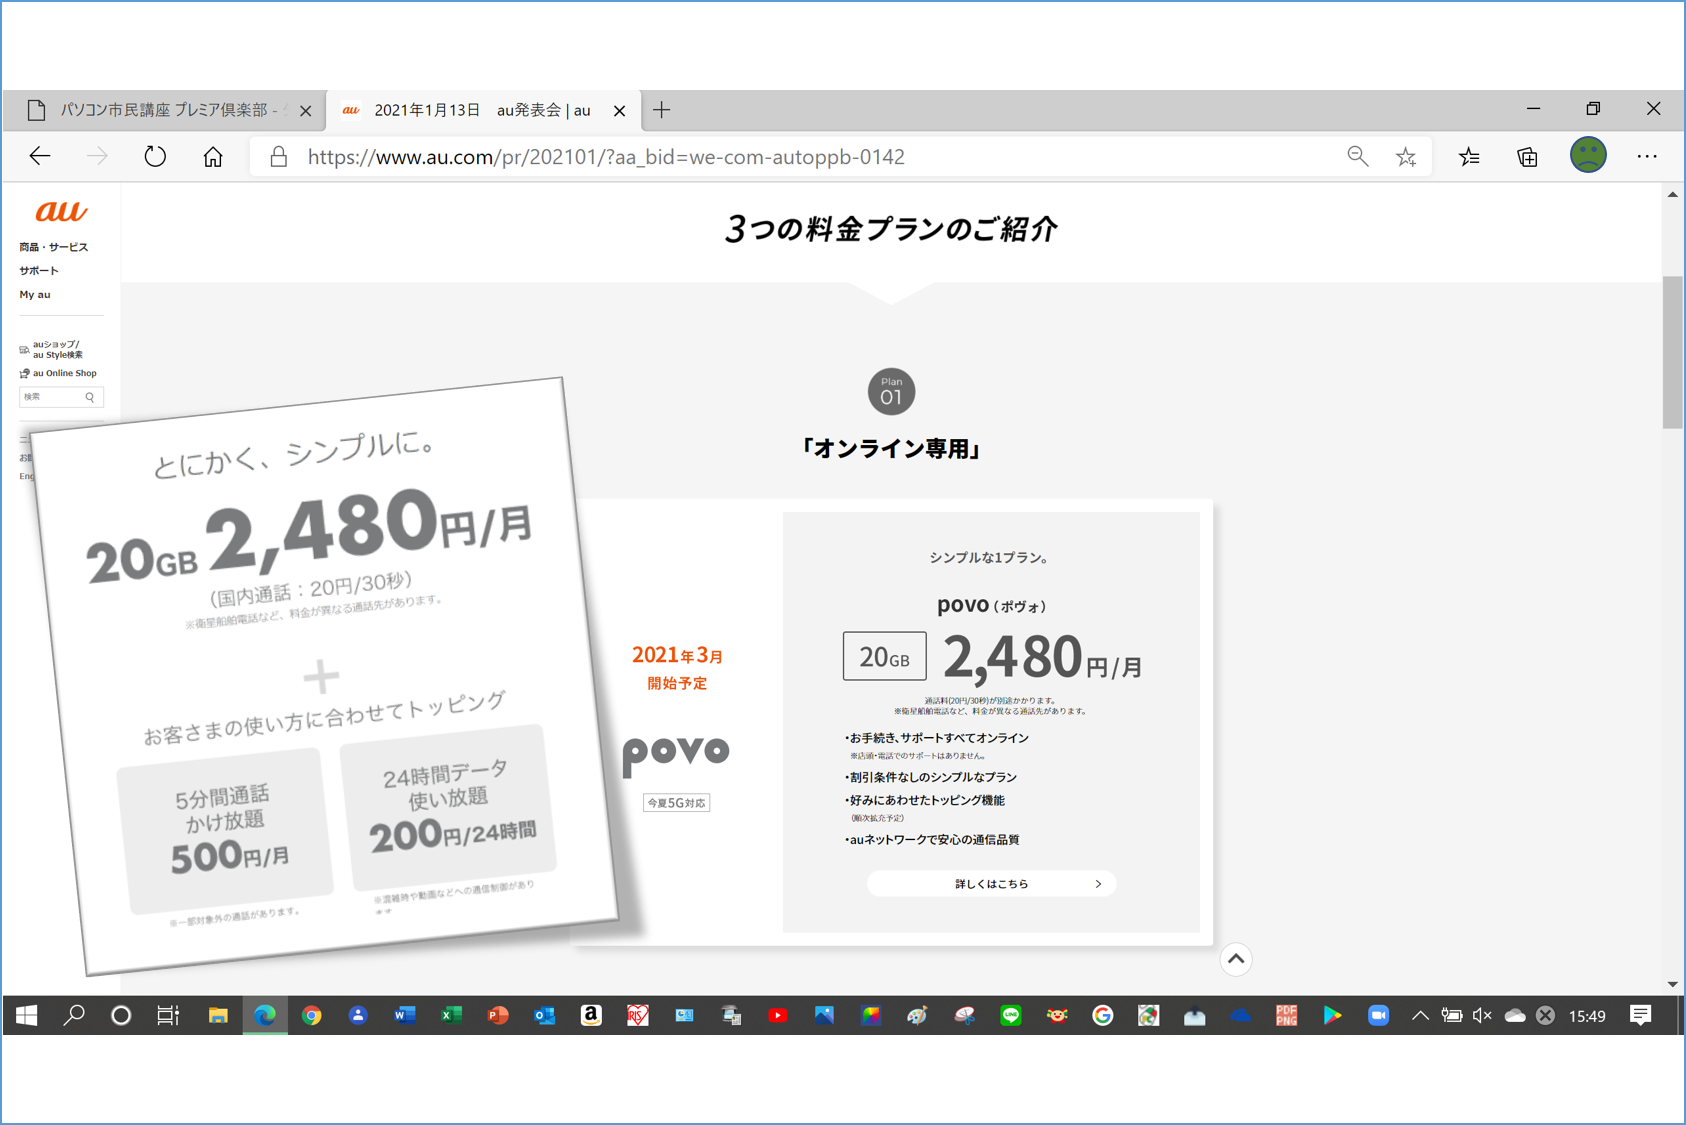This screenshot has width=1686, height=1125.
Task: Open YouTube from taskbar
Action: point(778,1016)
